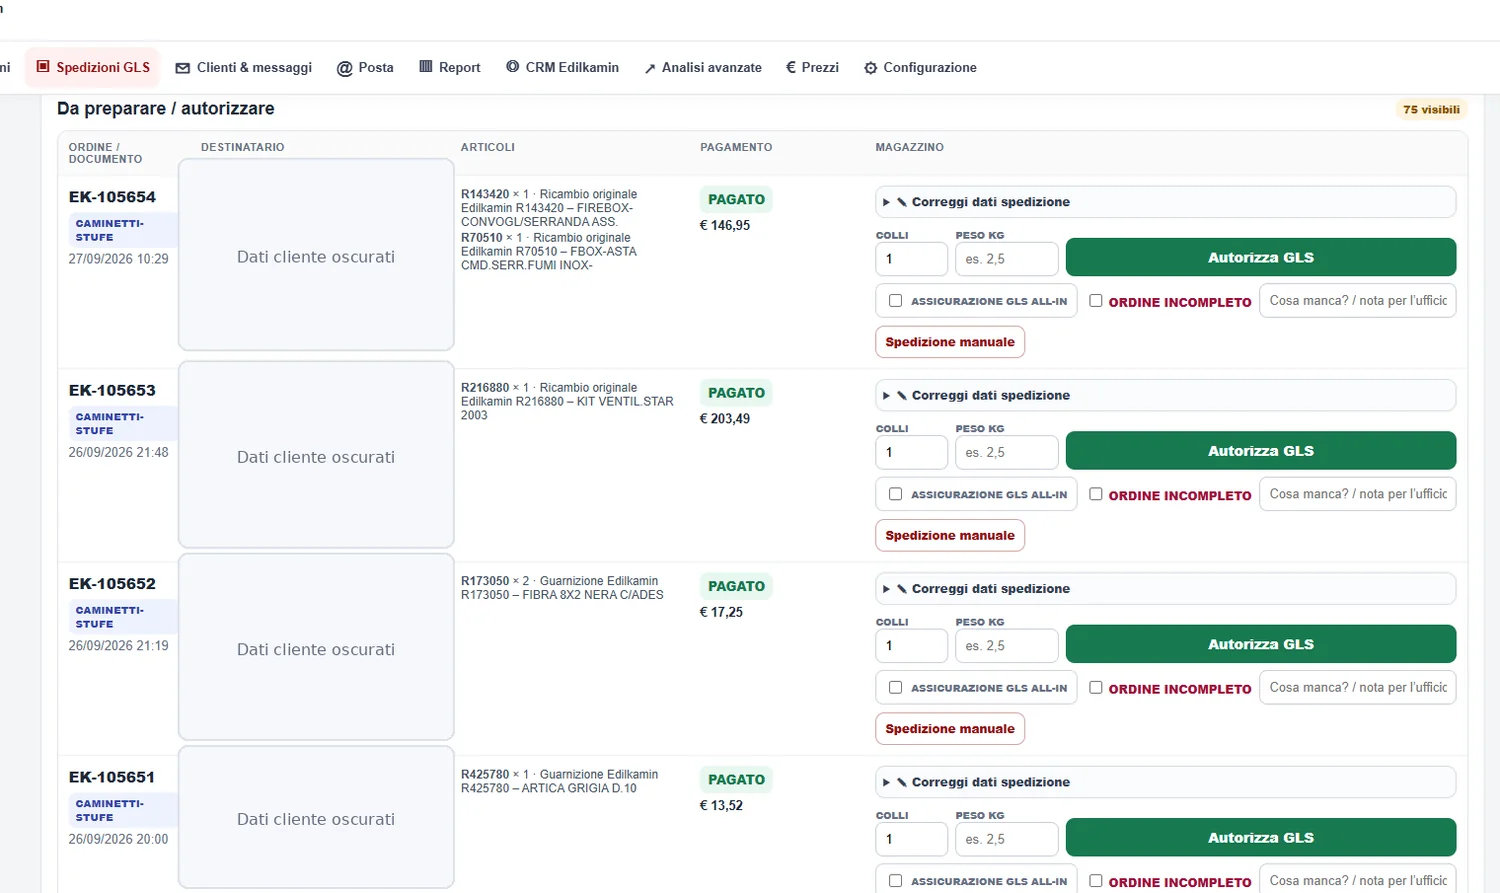Click the Peso KG field for EK-105651
Image resolution: width=1500 pixels, height=893 pixels.
point(1007,839)
